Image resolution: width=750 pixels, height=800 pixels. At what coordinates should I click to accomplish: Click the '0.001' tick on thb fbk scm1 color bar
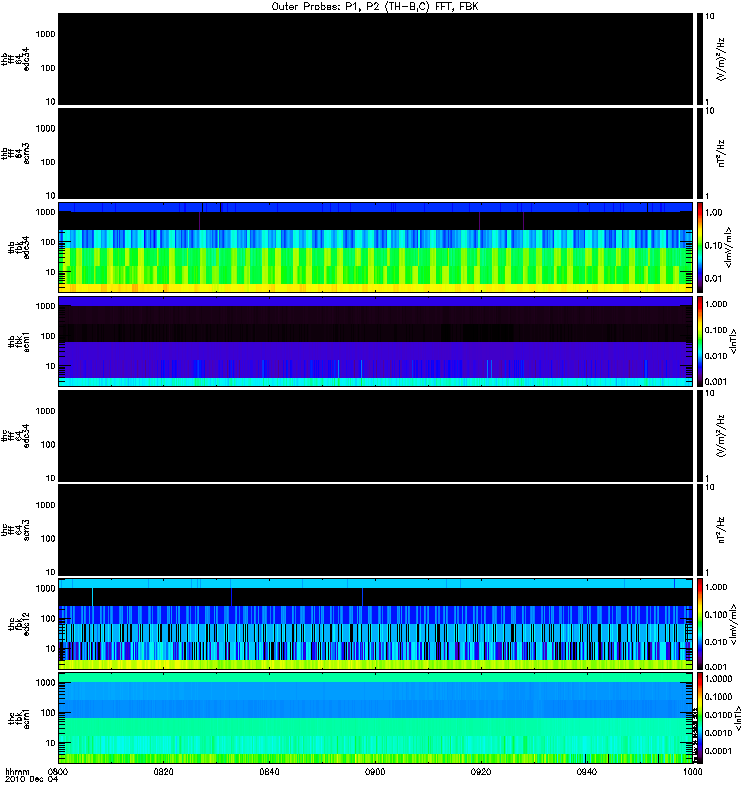click(x=716, y=382)
